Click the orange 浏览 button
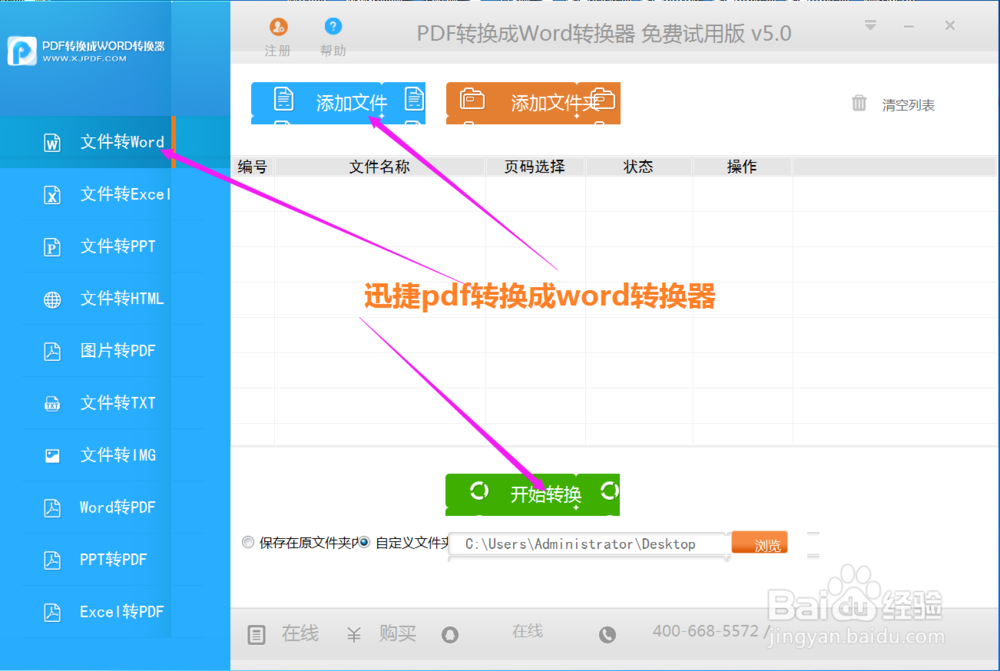Viewport: 1000px width, 671px height. pos(759,542)
